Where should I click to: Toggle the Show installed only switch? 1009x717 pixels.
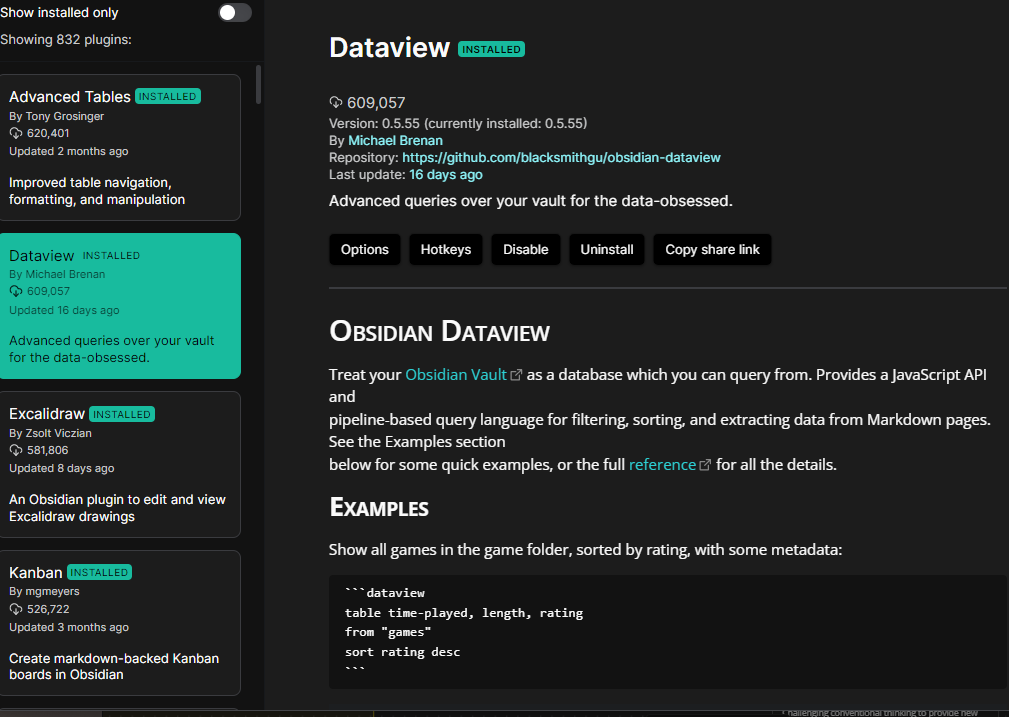(x=235, y=13)
